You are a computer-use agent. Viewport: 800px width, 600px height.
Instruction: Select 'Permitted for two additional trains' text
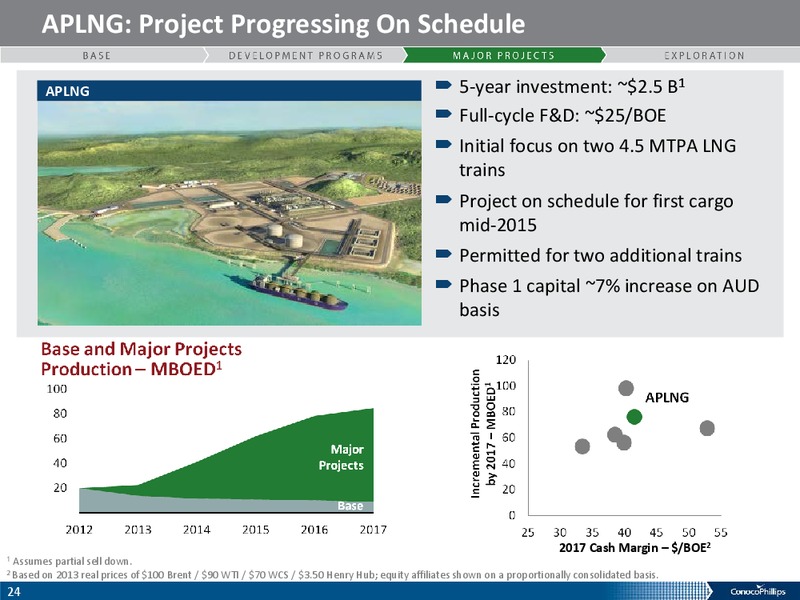point(601,255)
